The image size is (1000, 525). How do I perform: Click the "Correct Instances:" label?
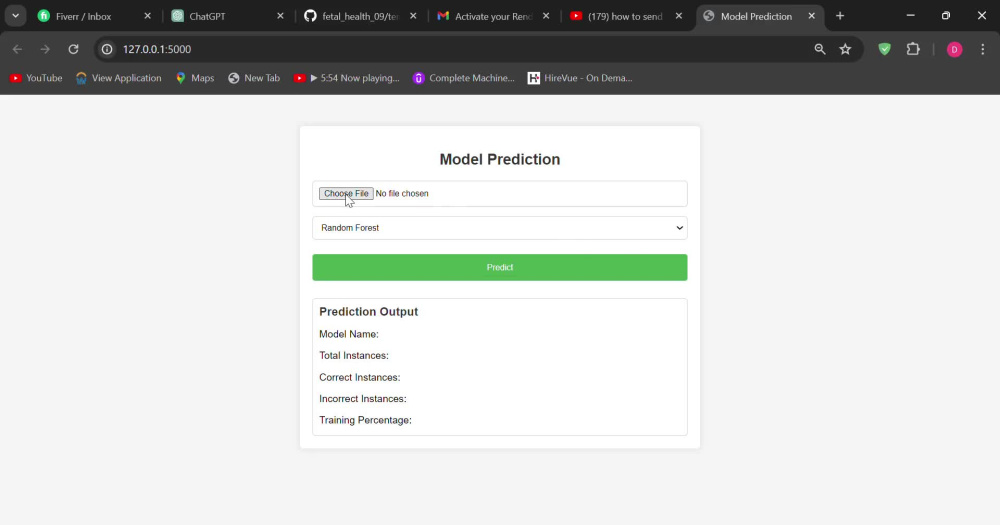tap(360, 378)
